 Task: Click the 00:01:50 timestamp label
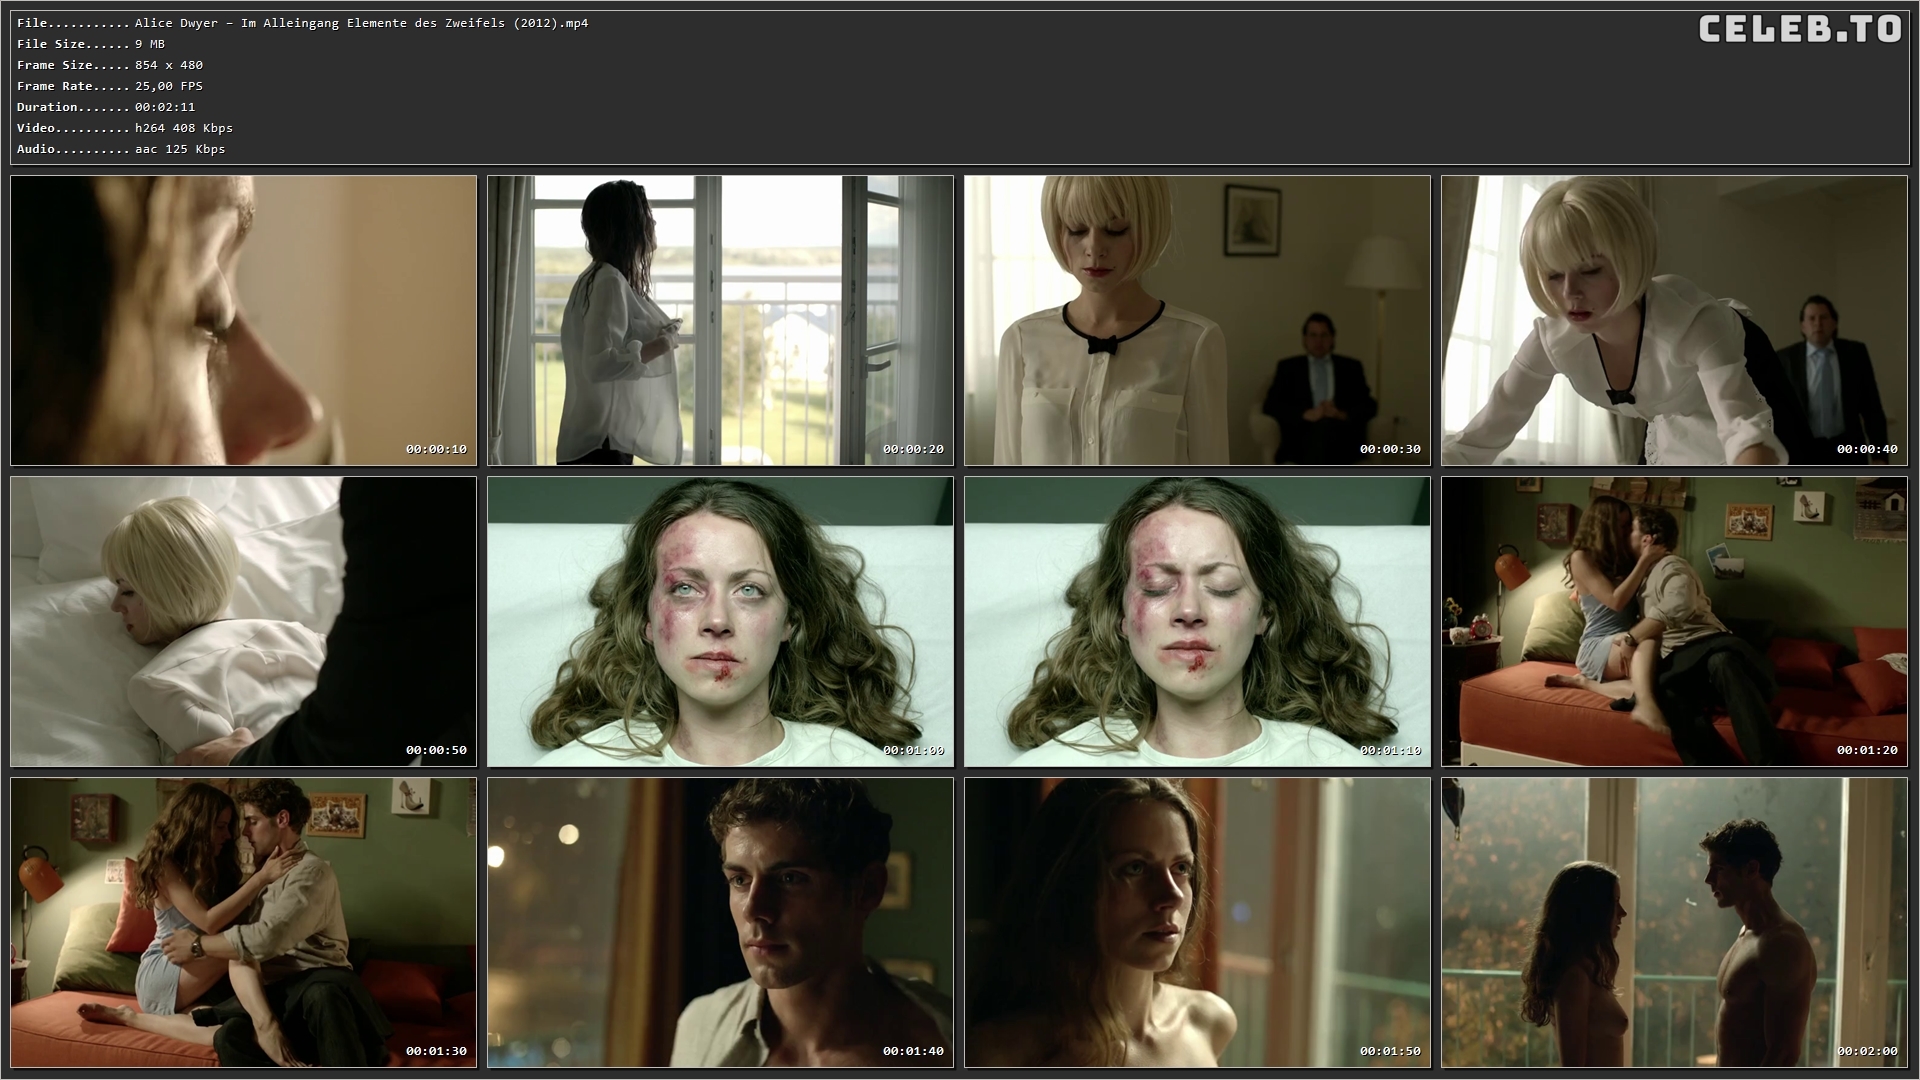pyautogui.click(x=1390, y=1051)
